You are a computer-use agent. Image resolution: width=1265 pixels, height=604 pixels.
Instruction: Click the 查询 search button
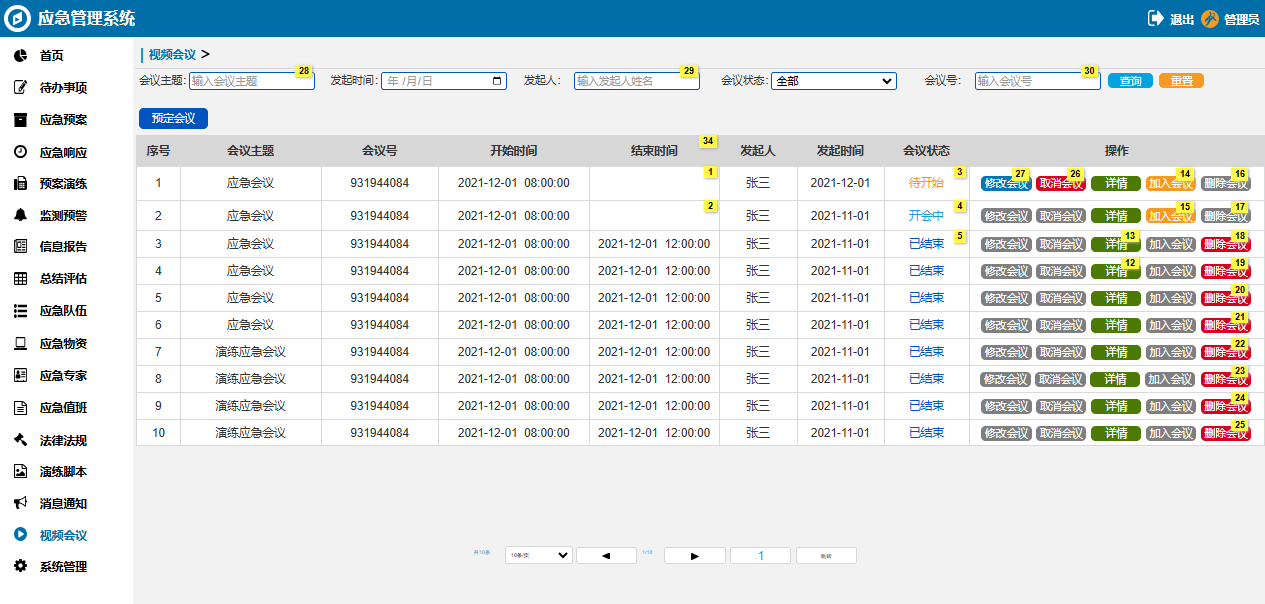coord(1130,81)
